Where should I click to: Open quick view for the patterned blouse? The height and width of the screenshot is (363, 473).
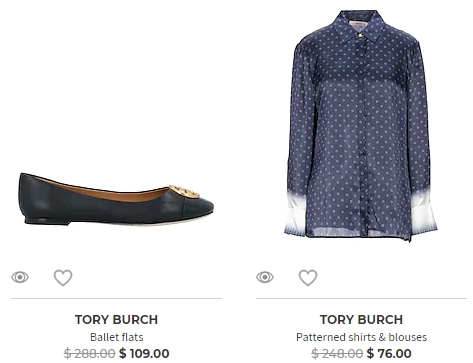pos(265,277)
